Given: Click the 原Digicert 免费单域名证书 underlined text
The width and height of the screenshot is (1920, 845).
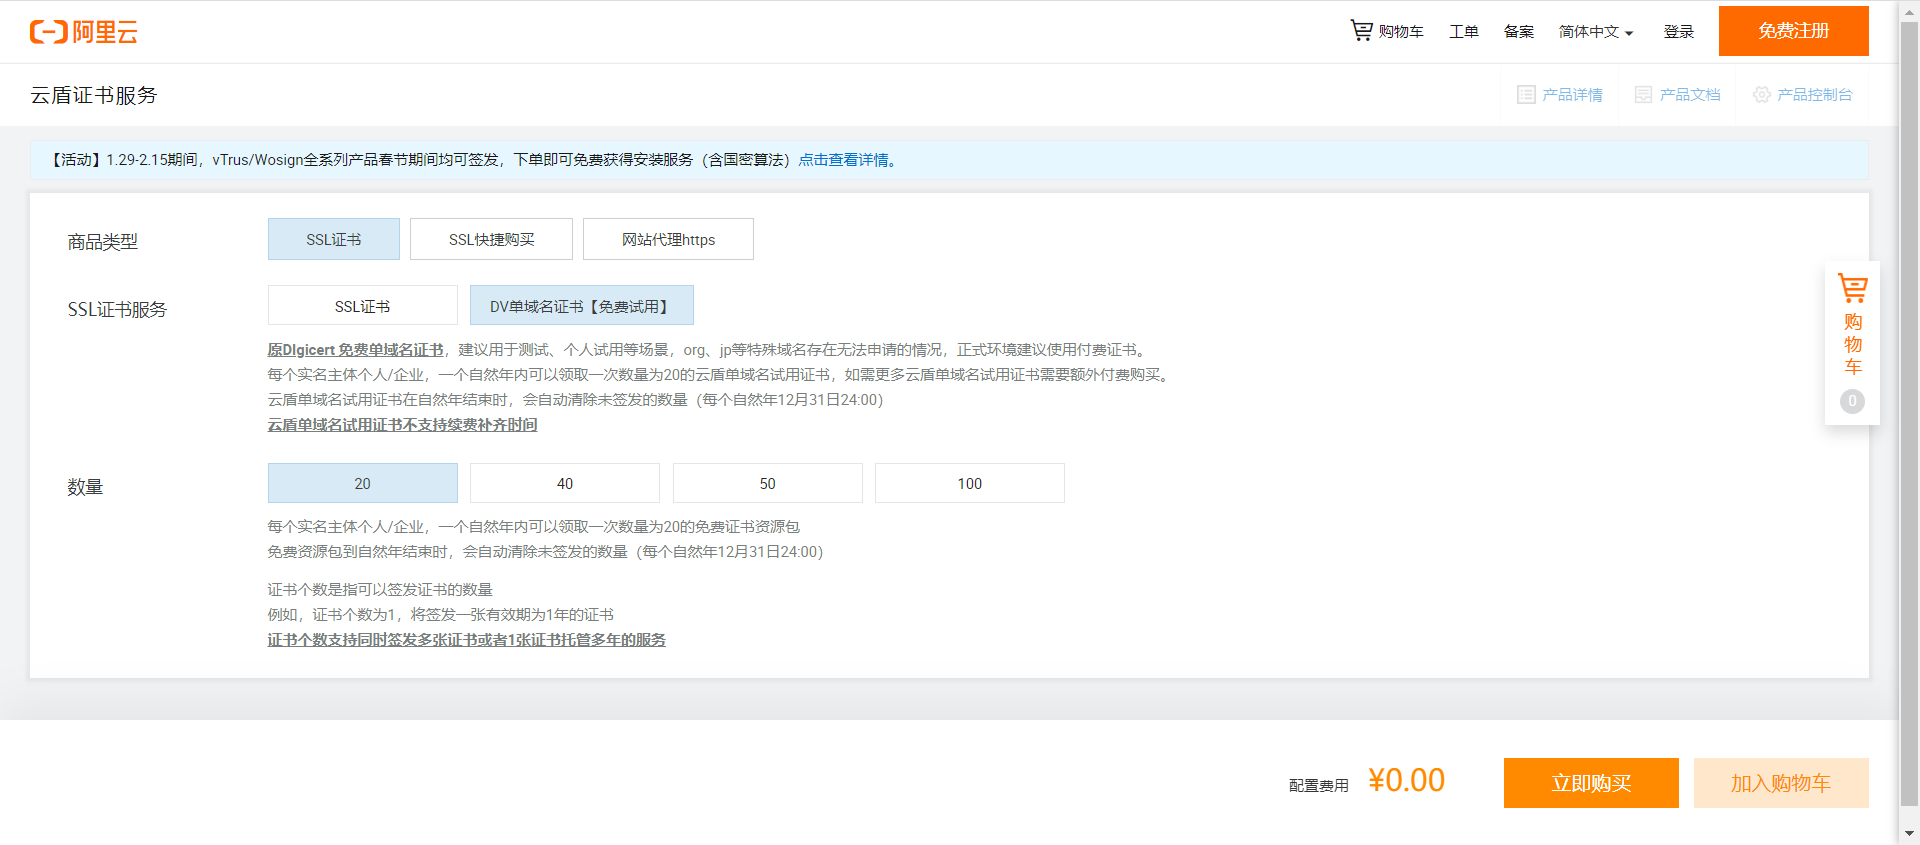Looking at the screenshot, I should tap(355, 350).
